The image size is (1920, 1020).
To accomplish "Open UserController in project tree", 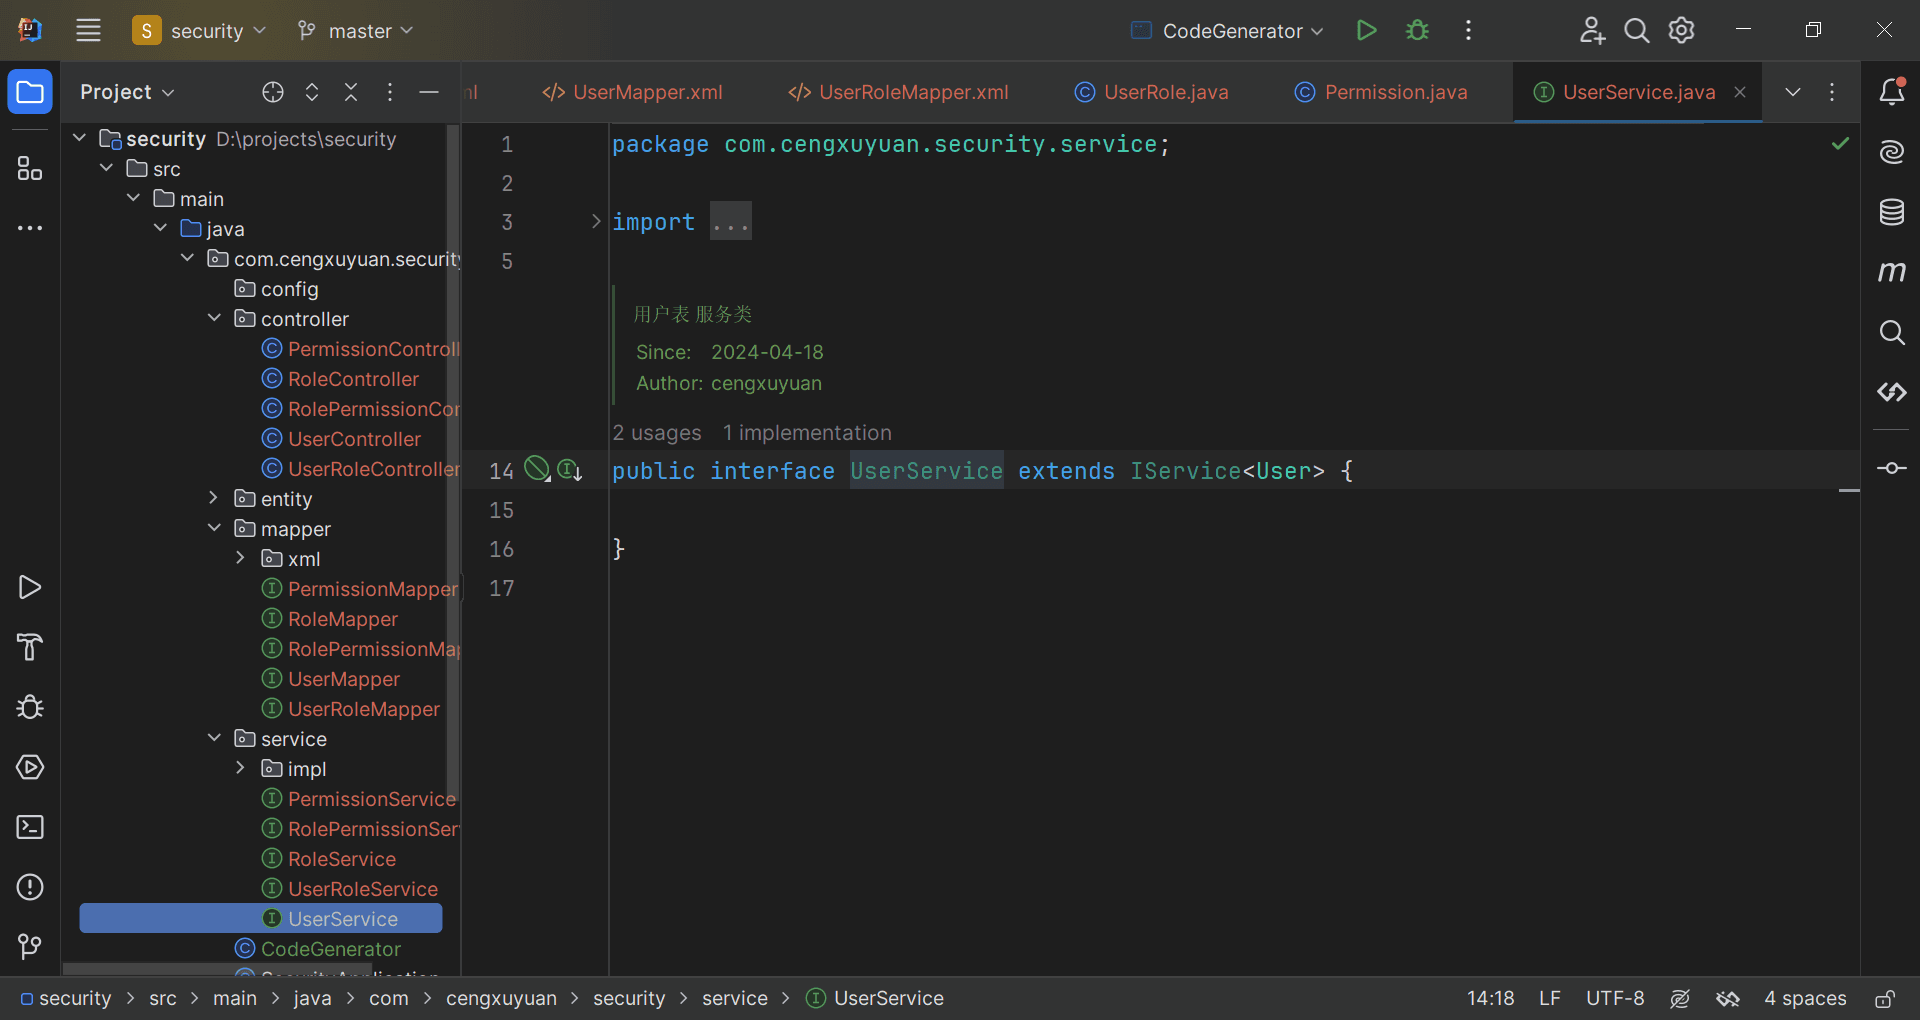I will (x=354, y=439).
